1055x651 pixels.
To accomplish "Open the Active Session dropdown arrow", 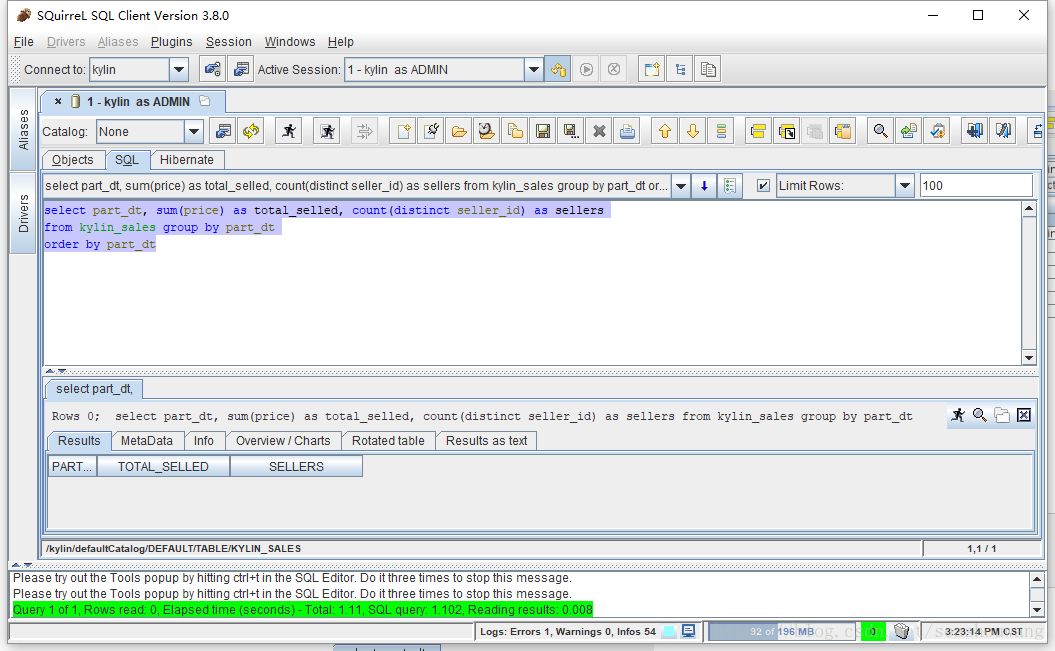I will (x=534, y=69).
